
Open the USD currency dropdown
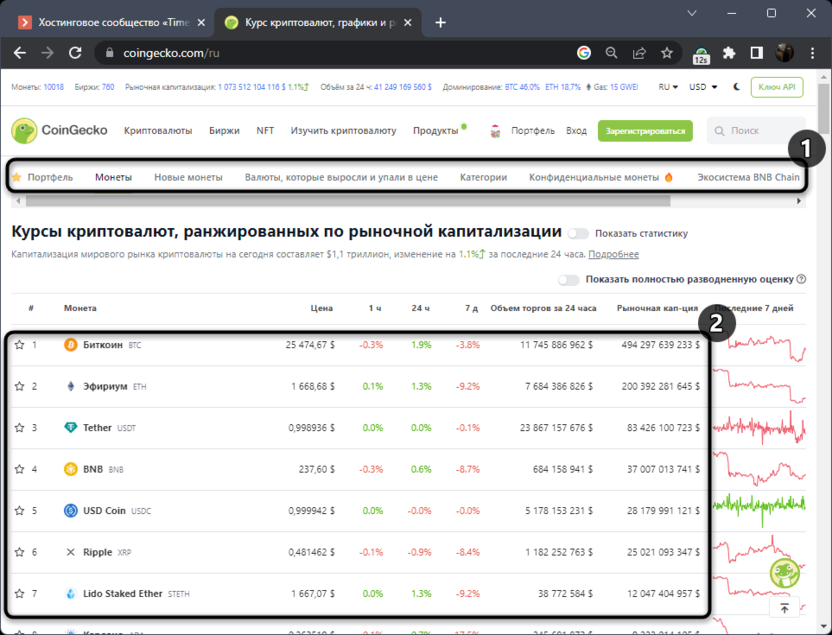point(703,87)
